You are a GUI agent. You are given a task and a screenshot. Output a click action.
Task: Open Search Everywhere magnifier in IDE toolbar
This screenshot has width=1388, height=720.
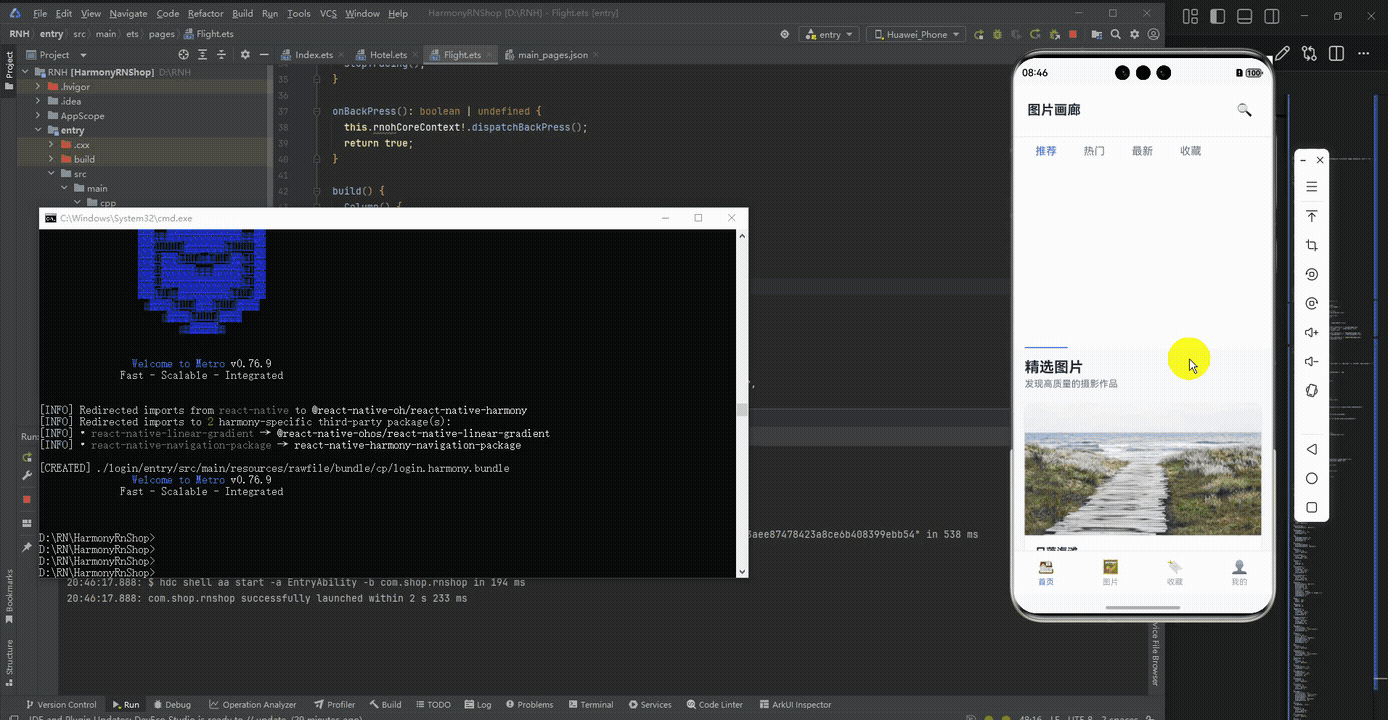pyautogui.click(x=1115, y=34)
